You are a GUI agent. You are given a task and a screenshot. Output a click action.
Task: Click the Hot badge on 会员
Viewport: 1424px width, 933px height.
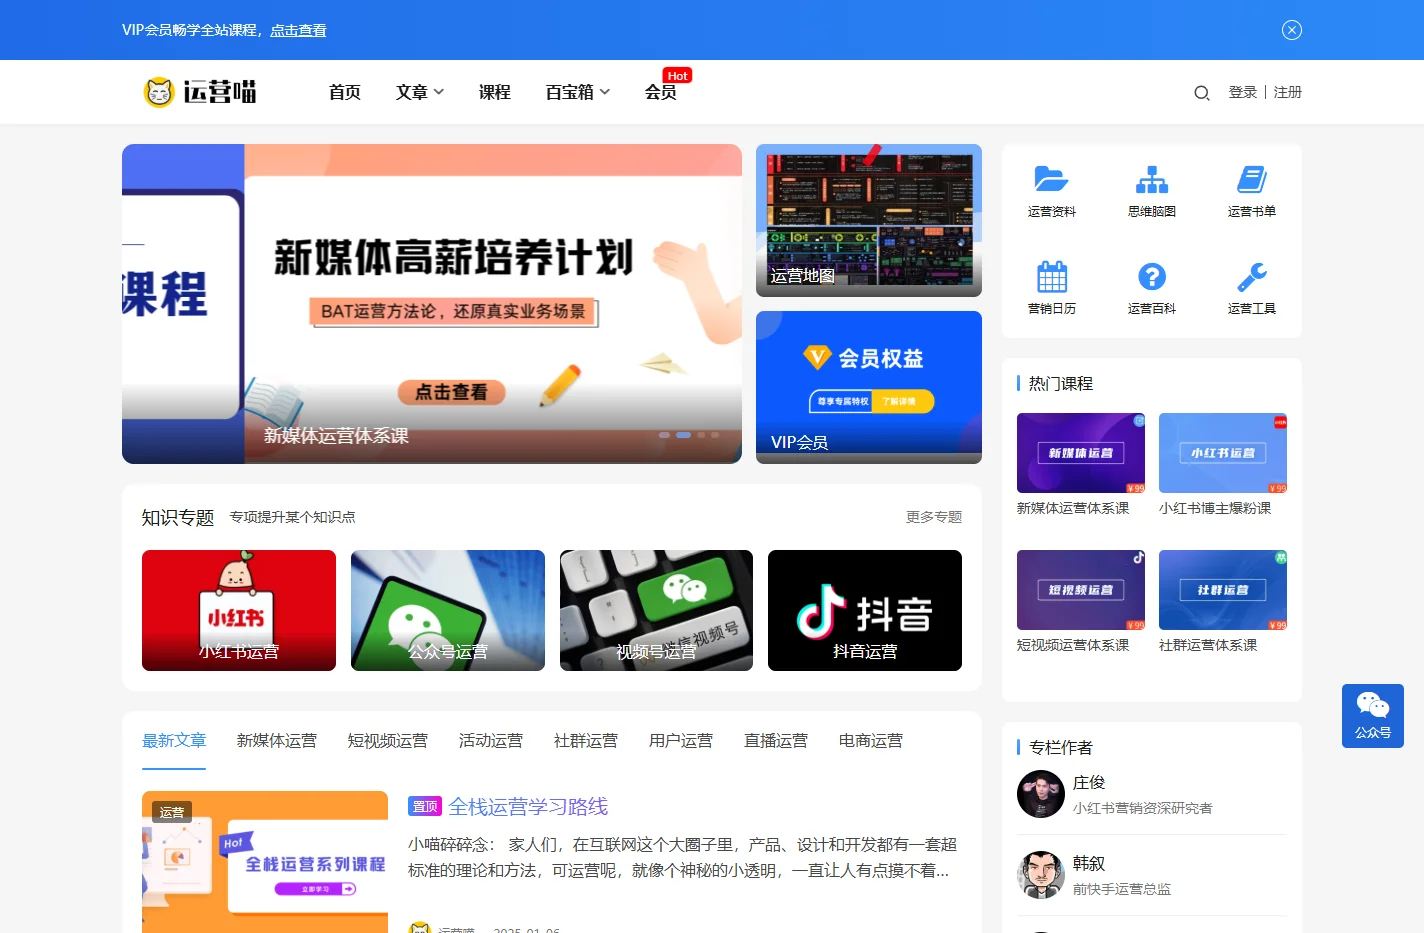click(677, 76)
